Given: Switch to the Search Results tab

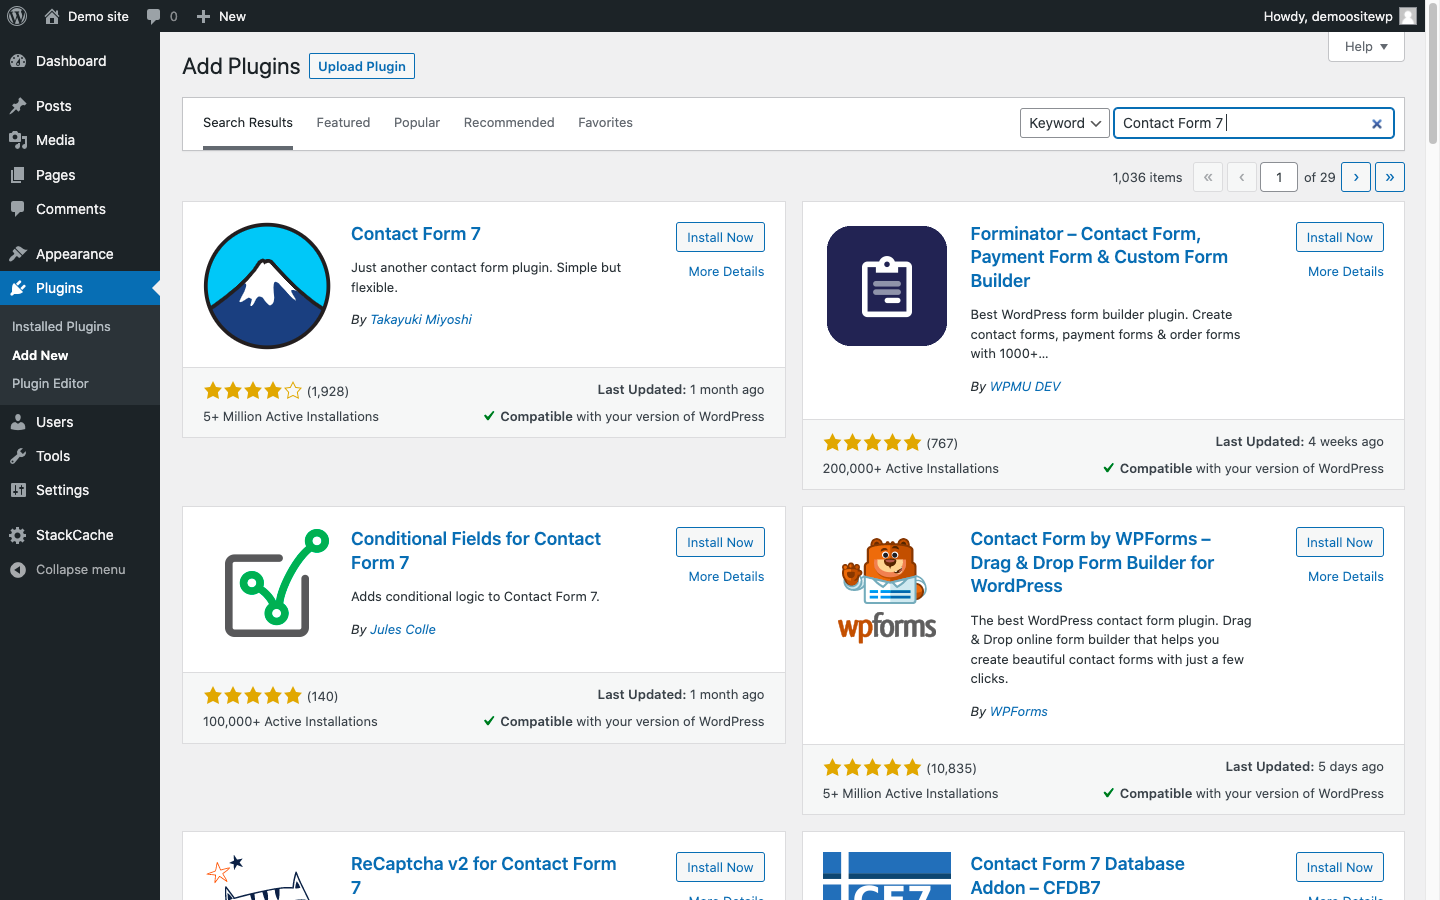Looking at the screenshot, I should [248, 122].
